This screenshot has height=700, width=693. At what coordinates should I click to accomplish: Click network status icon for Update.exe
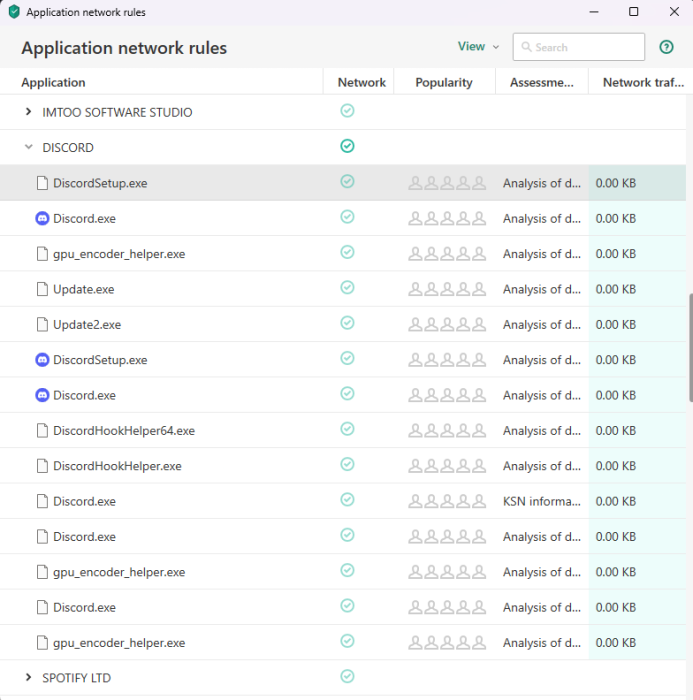tap(347, 287)
